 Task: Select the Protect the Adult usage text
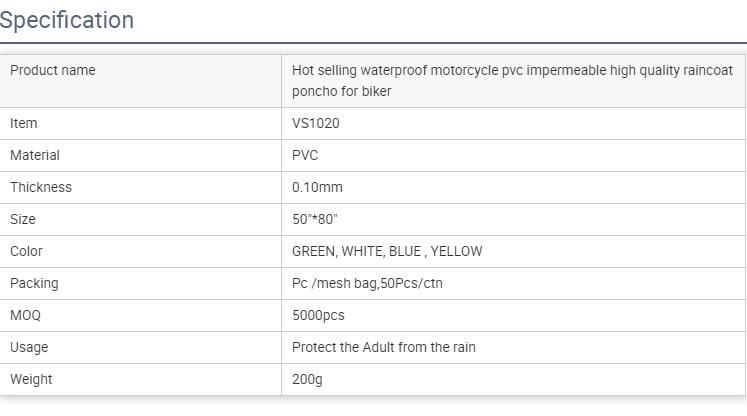384,347
